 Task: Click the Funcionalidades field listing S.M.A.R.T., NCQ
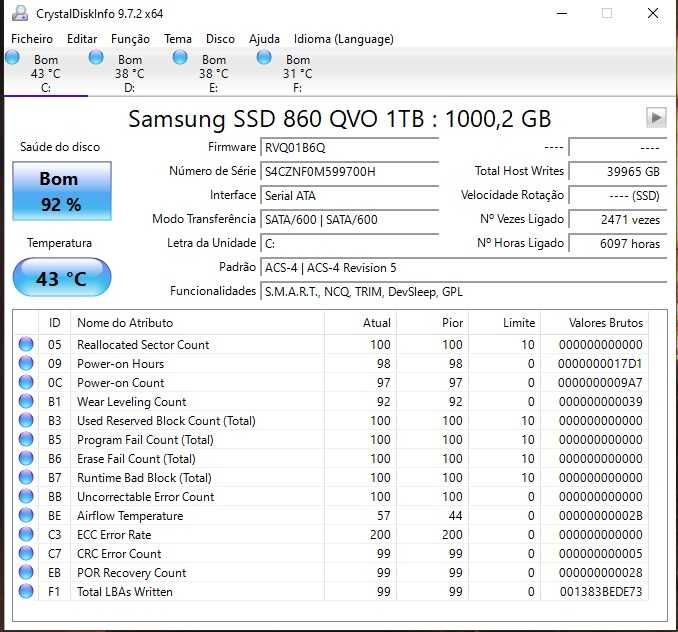(x=464, y=292)
